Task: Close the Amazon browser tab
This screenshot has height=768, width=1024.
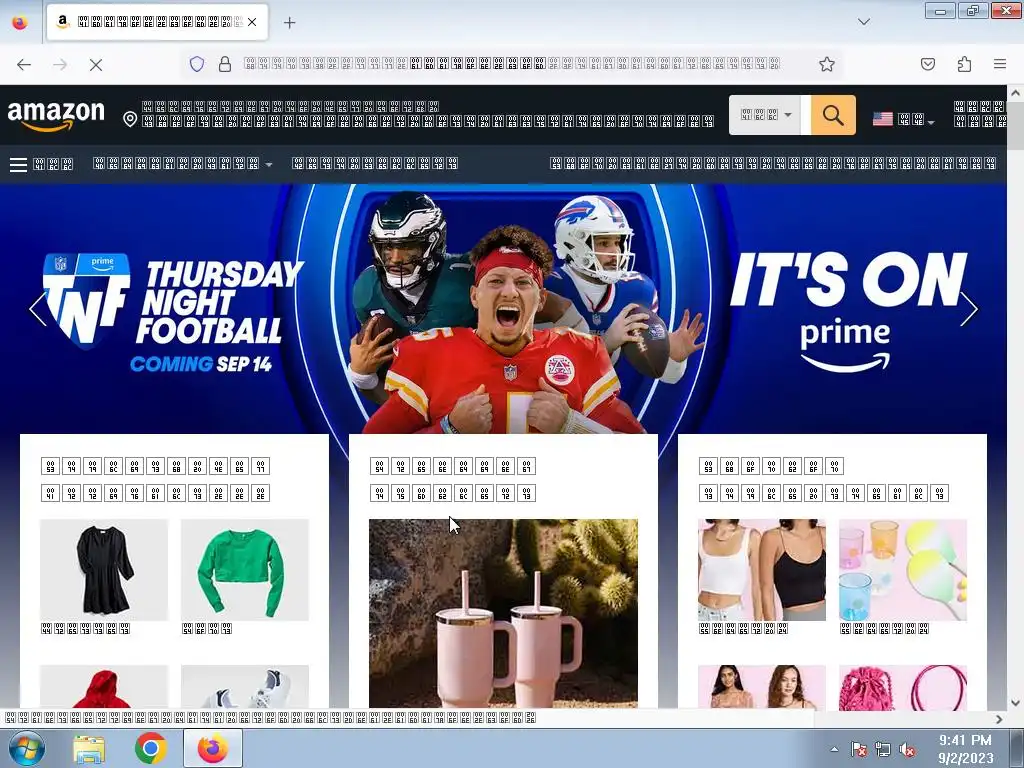Action: pyautogui.click(x=252, y=22)
